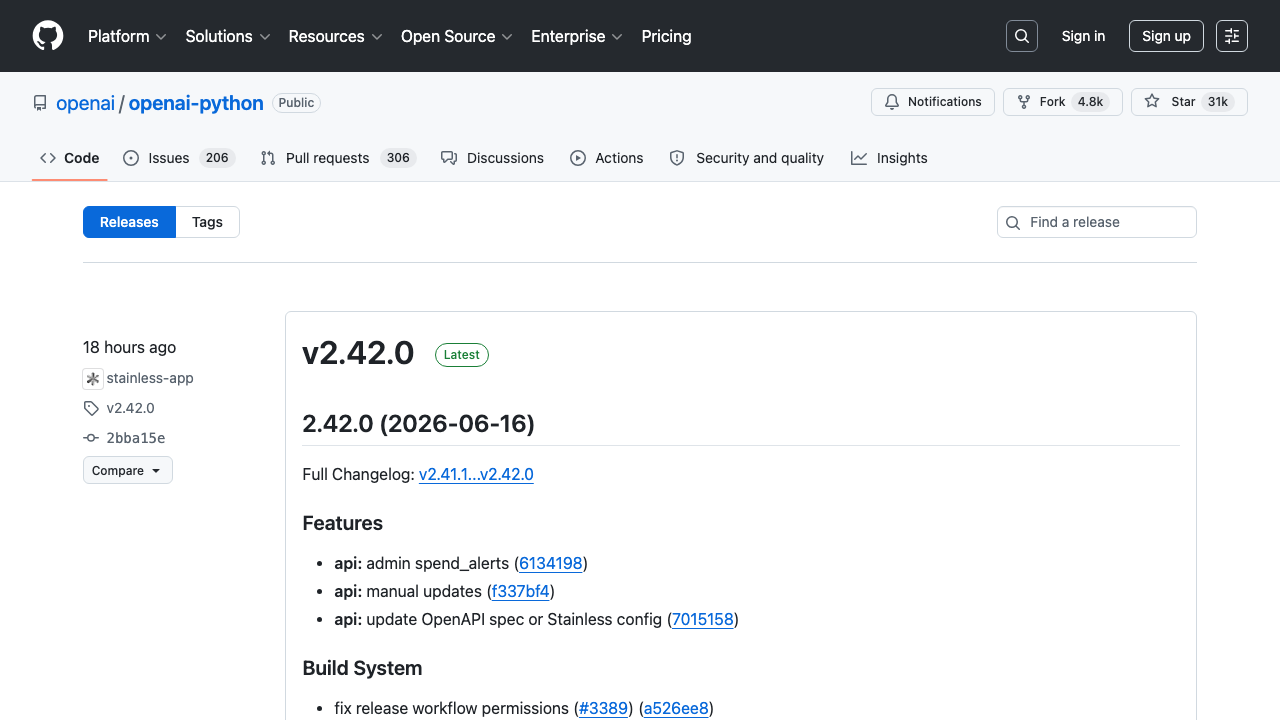Switch to the Pull requests tab

338,158
